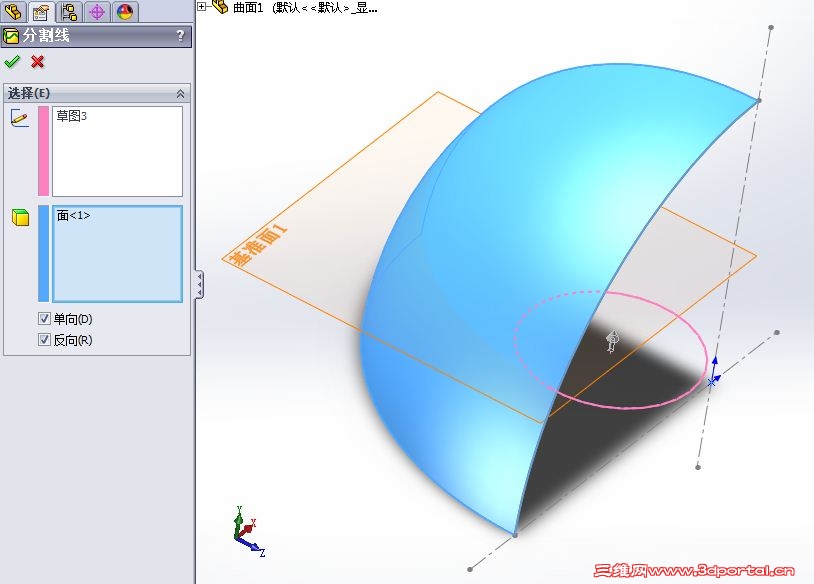The height and width of the screenshot is (584, 814).
Task: Open the DimXpertManager tab
Action: [x=97, y=11]
